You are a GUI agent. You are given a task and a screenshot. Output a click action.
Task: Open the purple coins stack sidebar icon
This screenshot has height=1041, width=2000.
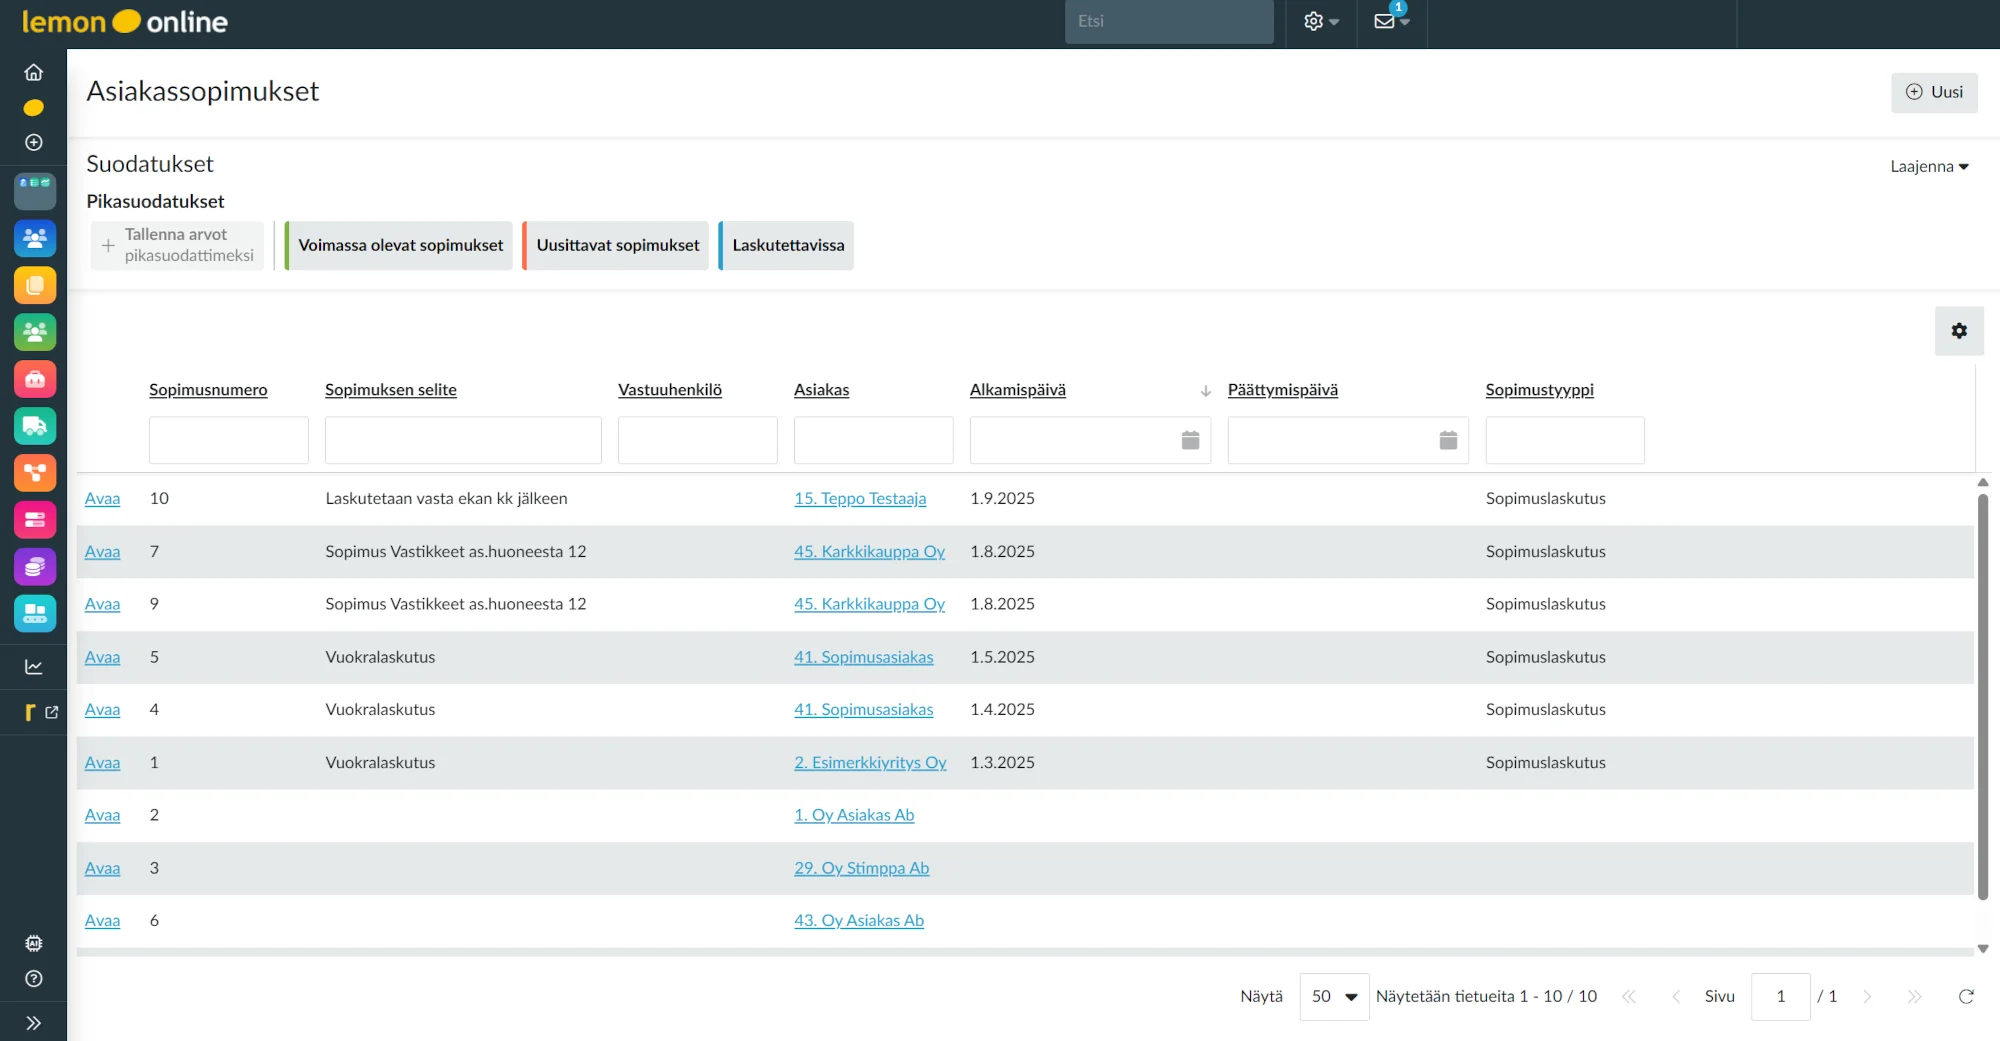click(35, 567)
